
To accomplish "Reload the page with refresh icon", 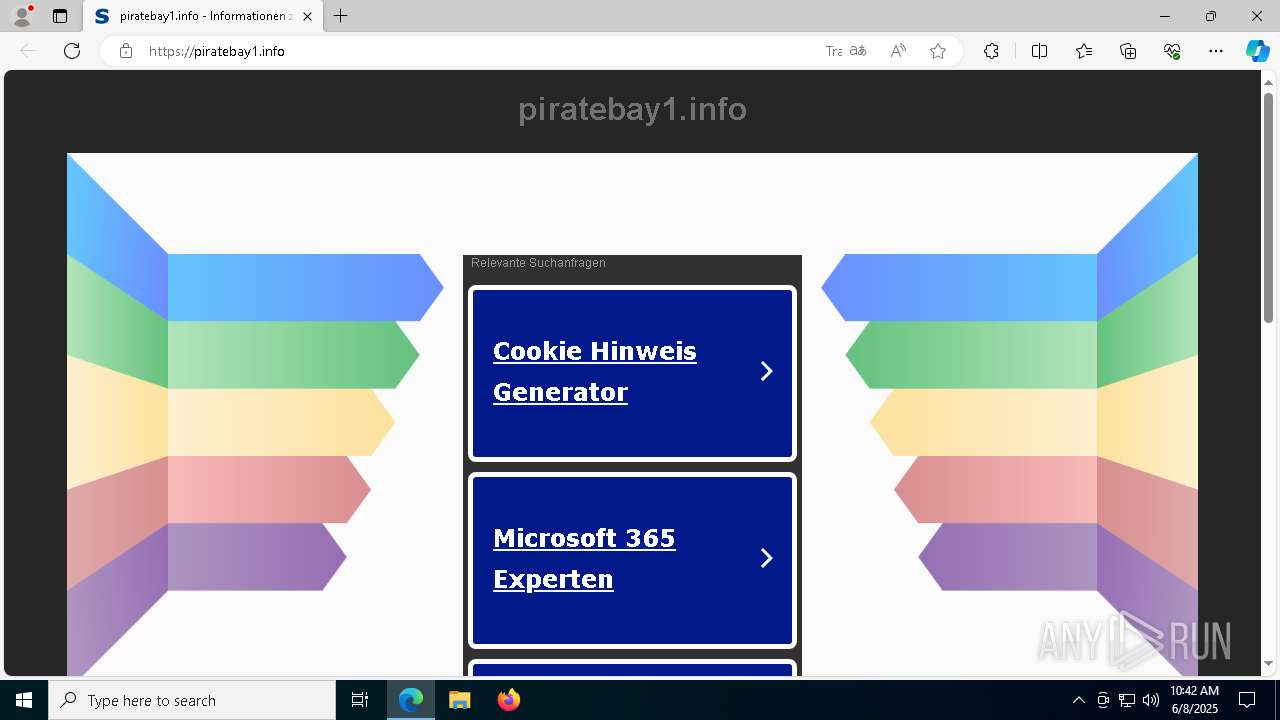I will pyautogui.click(x=72, y=51).
